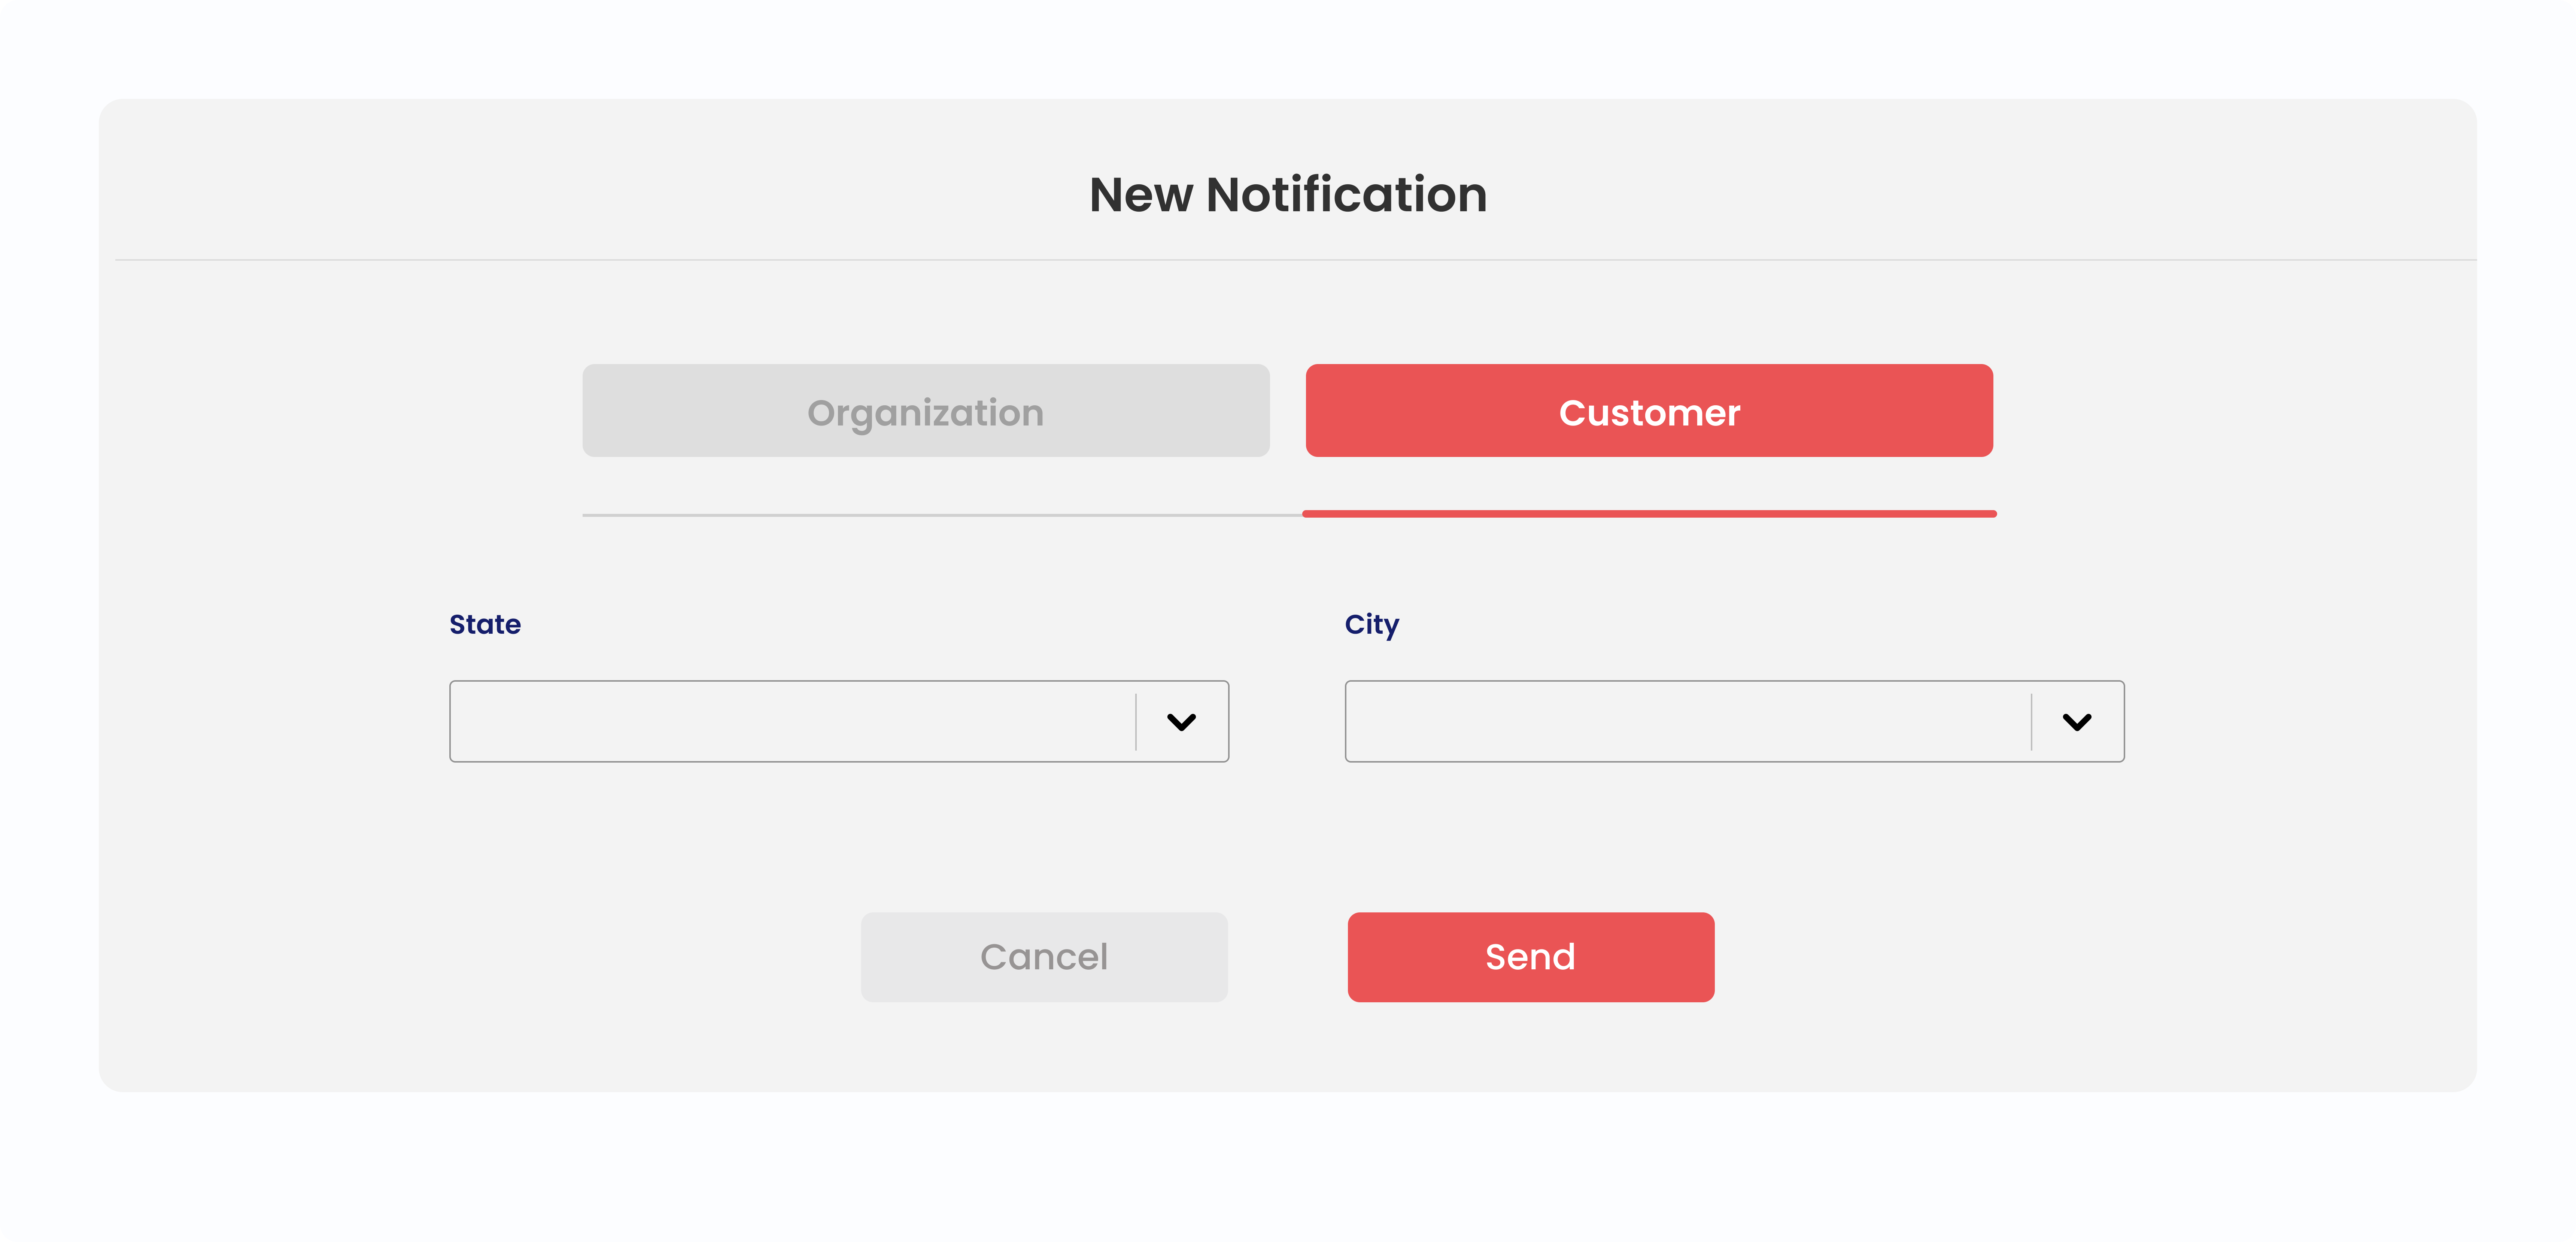This screenshot has height=1242, width=2576.
Task: Click the vertical separator inside City dropdown
Action: [x=2032, y=722]
